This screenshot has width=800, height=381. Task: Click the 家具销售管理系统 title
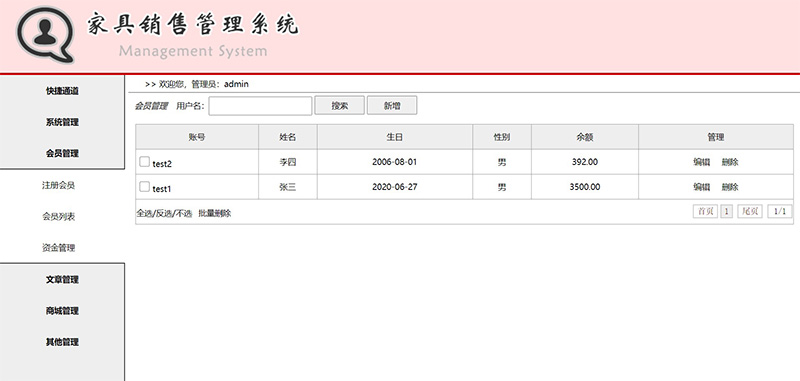click(x=192, y=23)
